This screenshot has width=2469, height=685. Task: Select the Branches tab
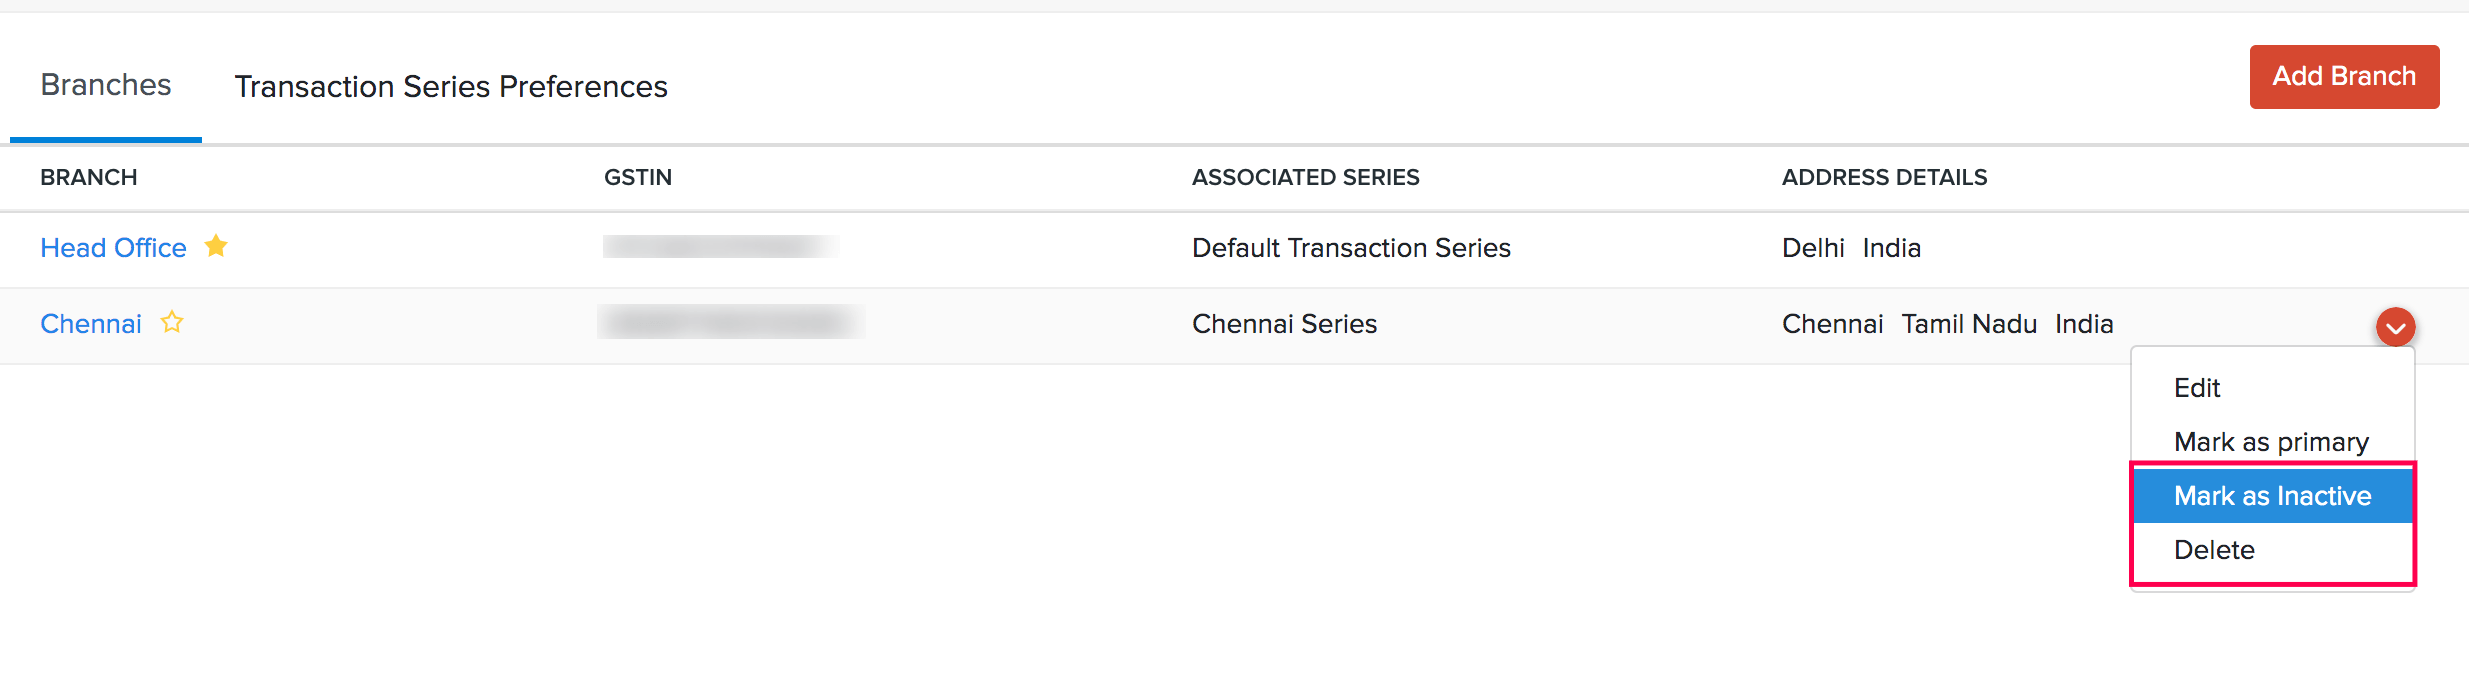(106, 85)
